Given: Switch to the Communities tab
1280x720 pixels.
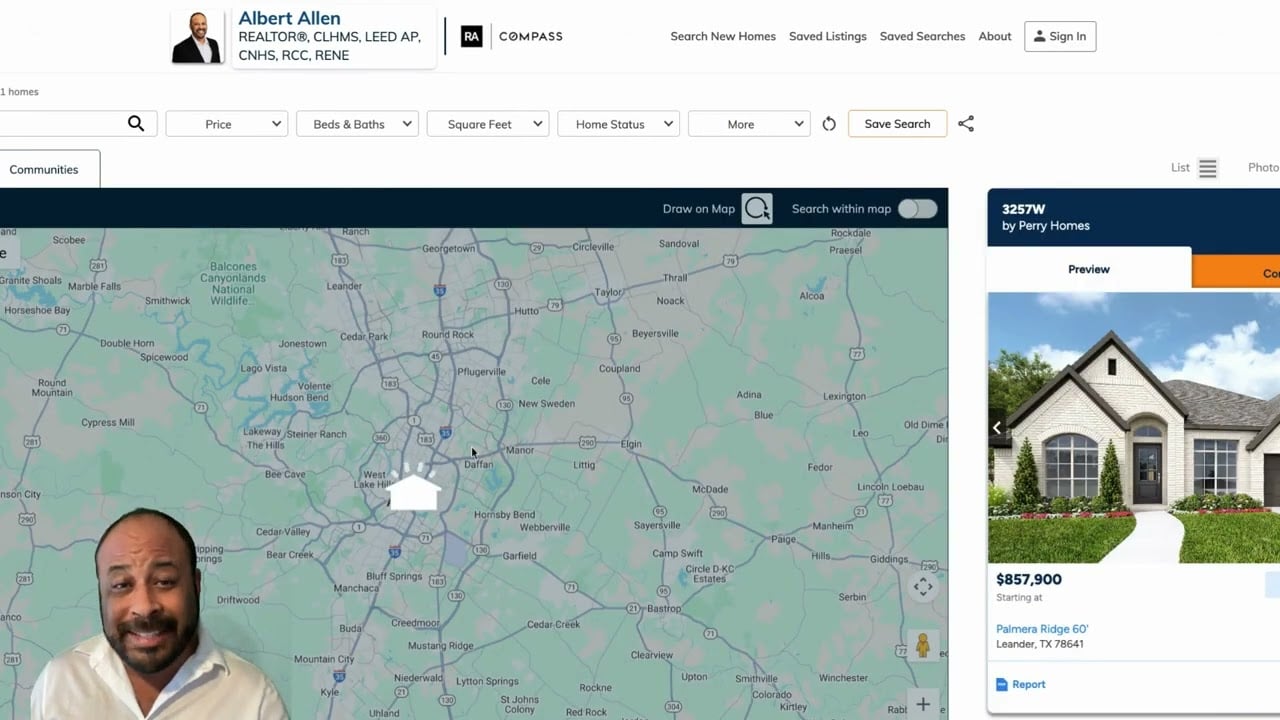Looking at the screenshot, I should click(x=44, y=169).
